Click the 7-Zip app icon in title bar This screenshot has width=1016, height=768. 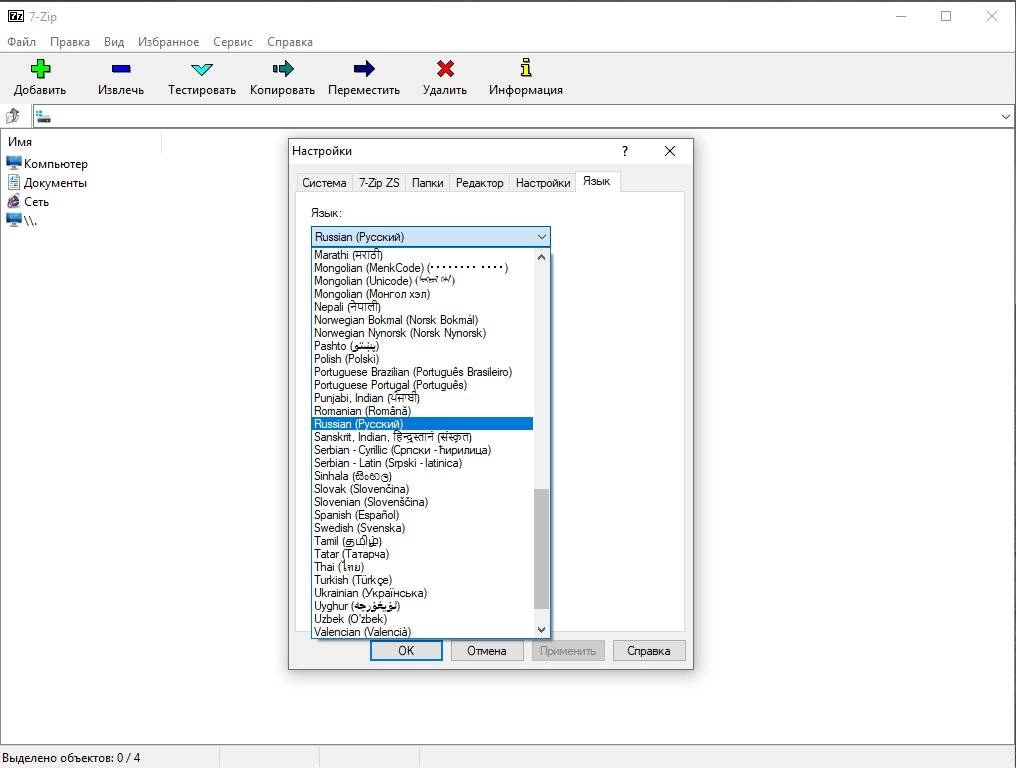pyautogui.click(x=16, y=16)
